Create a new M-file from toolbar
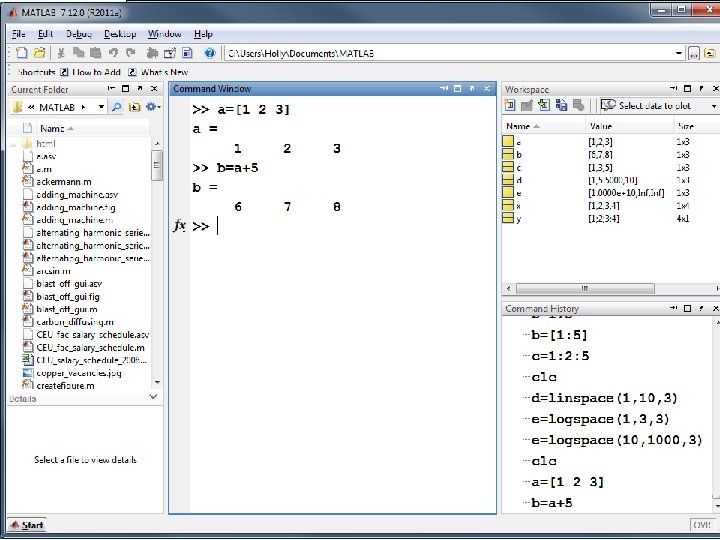Screen dimensions: 720x540 tap(21, 53)
